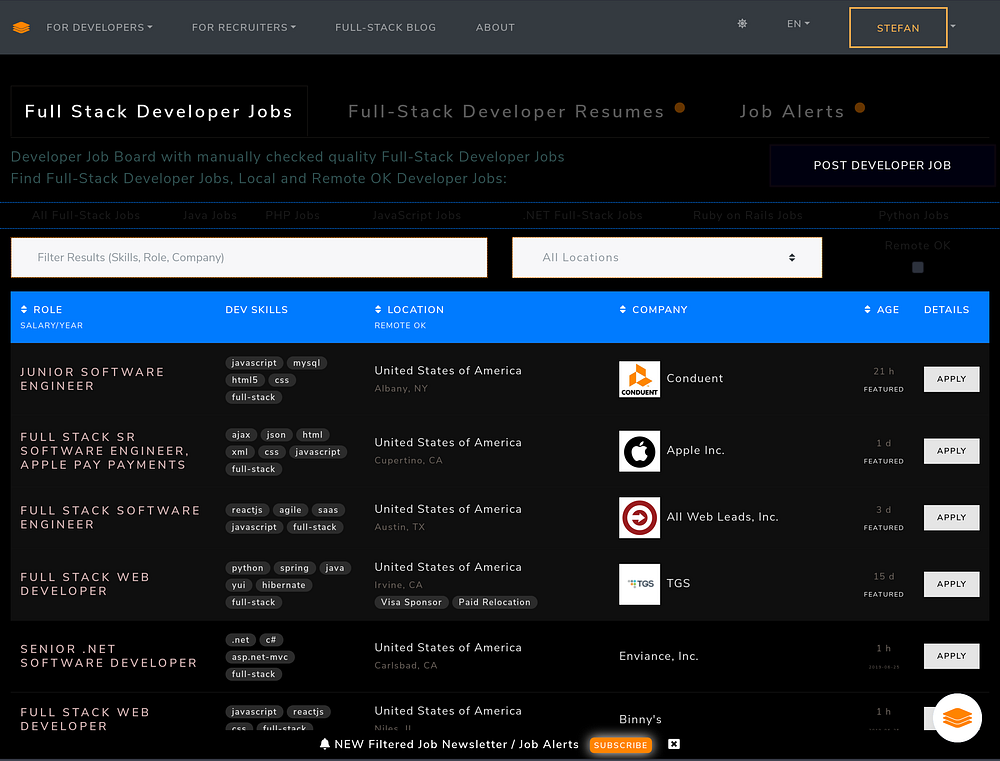
Task: Toggle the theme icon beside EN
Action: pyautogui.click(x=742, y=24)
